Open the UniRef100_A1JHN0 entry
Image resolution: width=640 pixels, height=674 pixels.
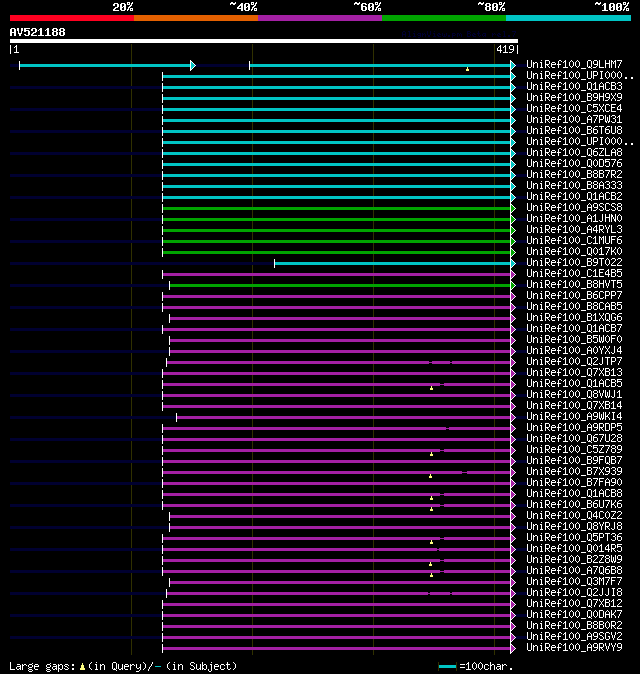[574, 218]
